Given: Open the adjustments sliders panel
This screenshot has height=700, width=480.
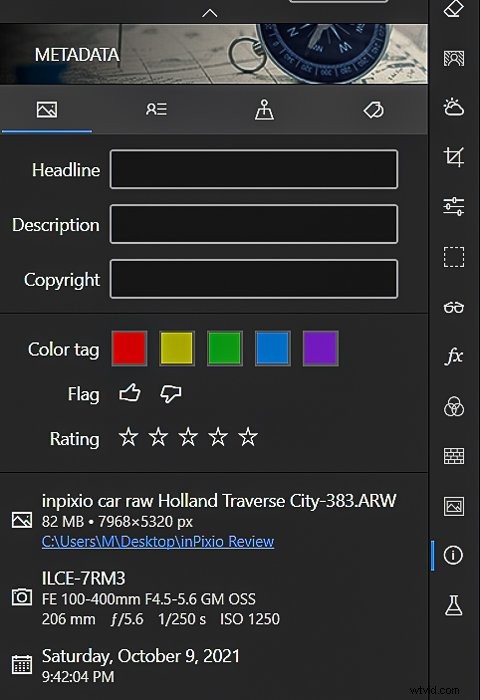Looking at the screenshot, I should tap(454, 207).
